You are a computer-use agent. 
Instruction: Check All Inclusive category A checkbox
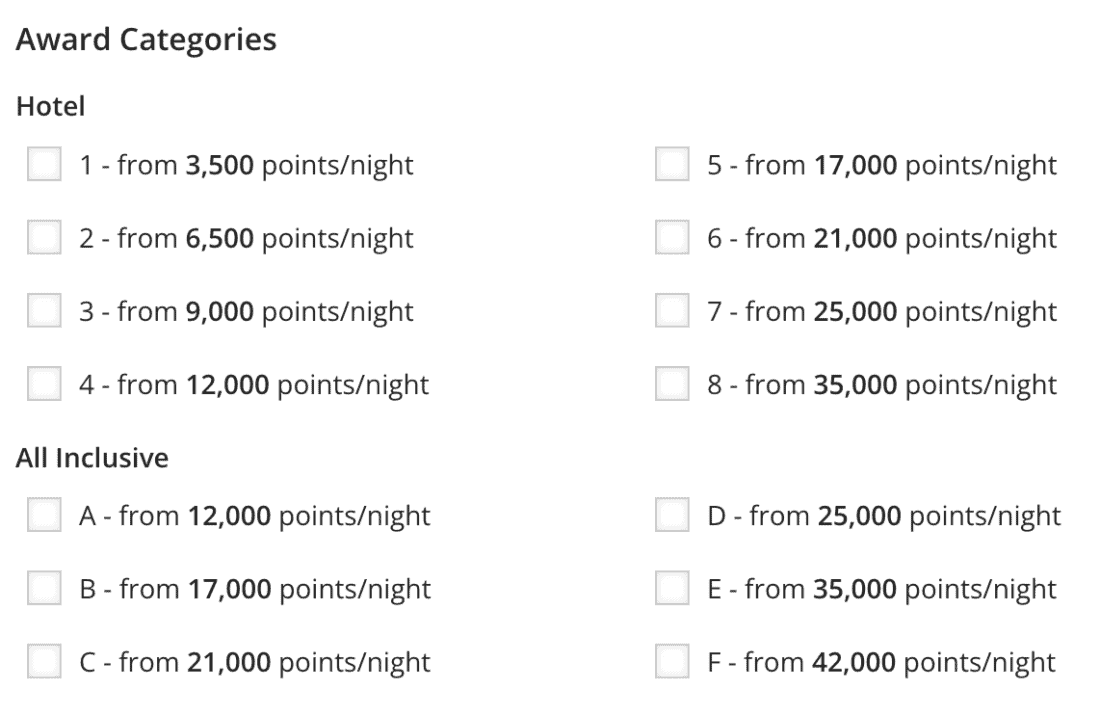pyautogui.click(x=44, y=516)
